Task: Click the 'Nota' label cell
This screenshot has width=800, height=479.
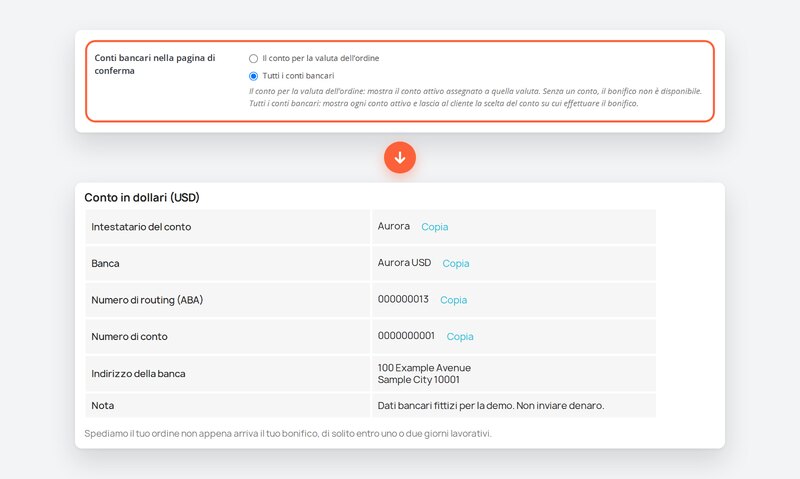Action: click(228, 406)
